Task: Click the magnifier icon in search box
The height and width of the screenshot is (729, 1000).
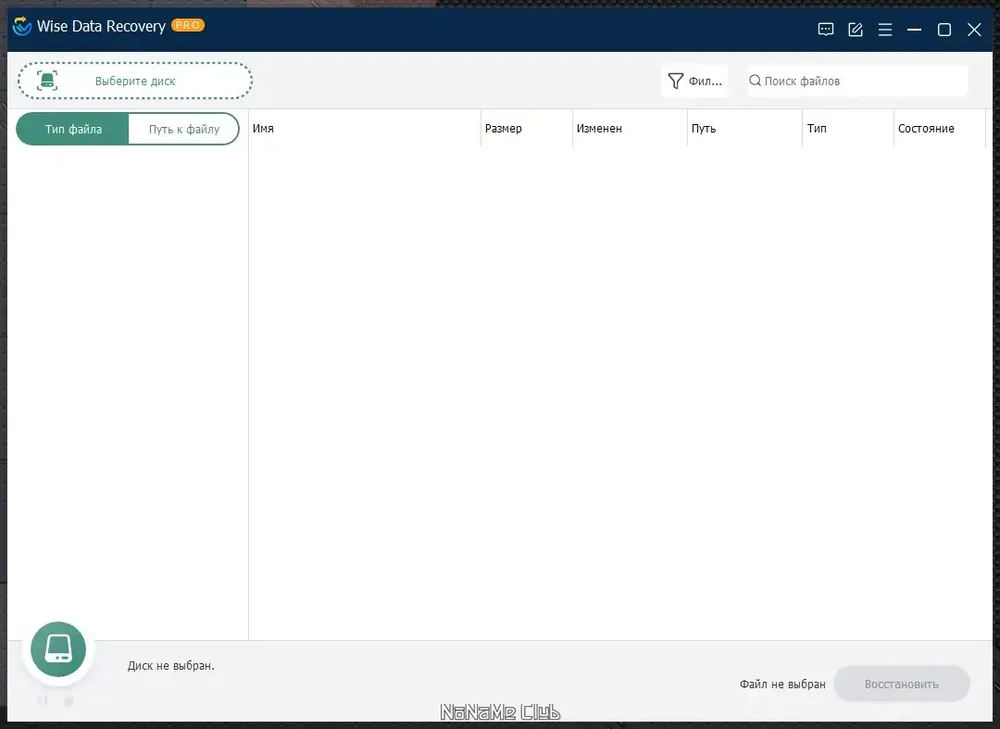Action: (x=754, y=80)
